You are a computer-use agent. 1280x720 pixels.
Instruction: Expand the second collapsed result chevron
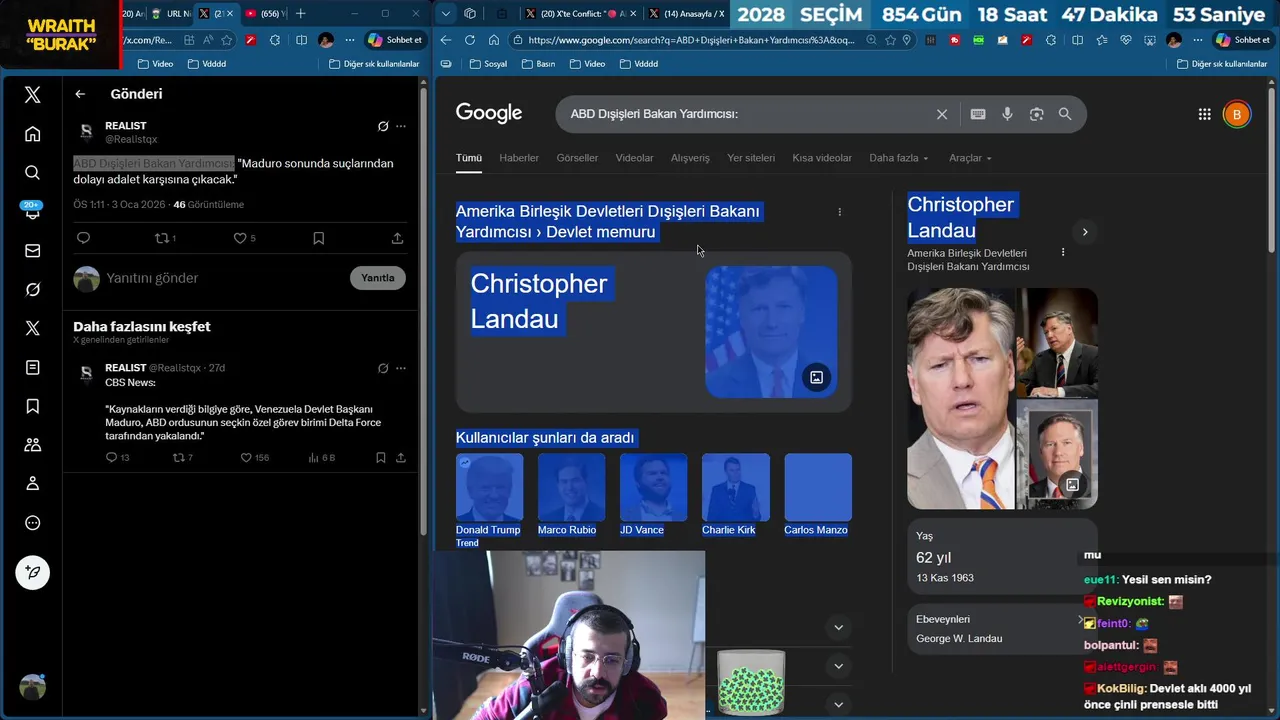click(838, 666)
